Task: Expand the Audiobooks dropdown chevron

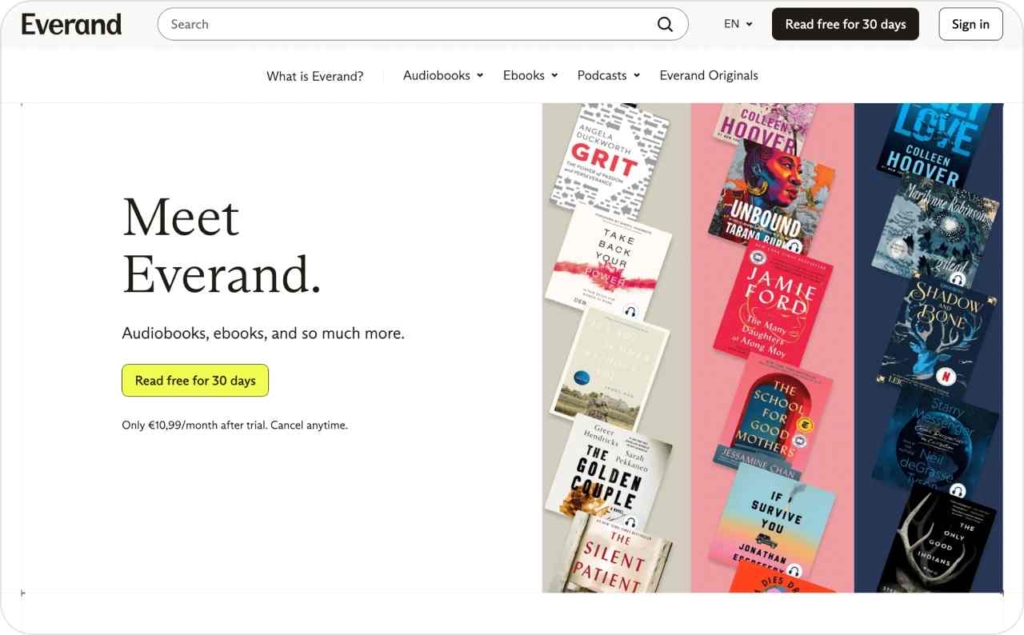Action: pos(479,75)
